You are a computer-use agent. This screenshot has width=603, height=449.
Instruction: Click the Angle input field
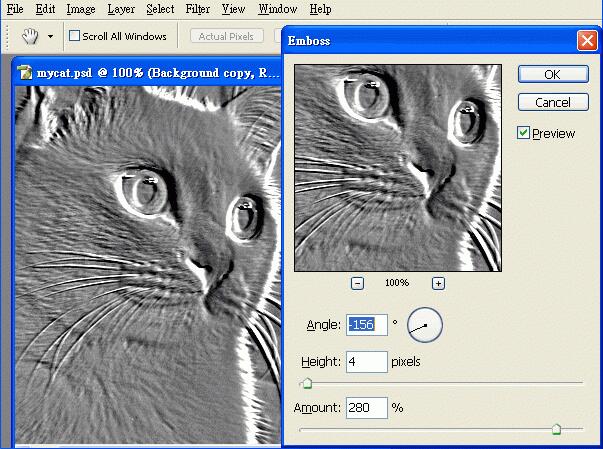[366, 324]
